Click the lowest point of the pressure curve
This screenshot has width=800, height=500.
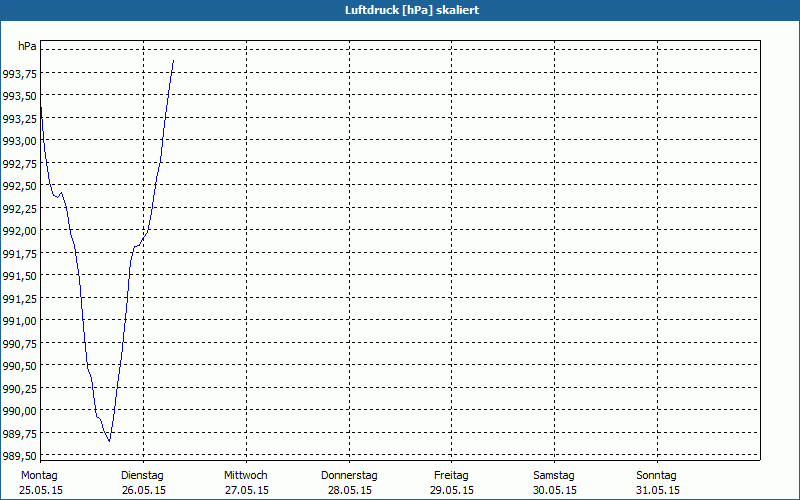tap(109, 440)
